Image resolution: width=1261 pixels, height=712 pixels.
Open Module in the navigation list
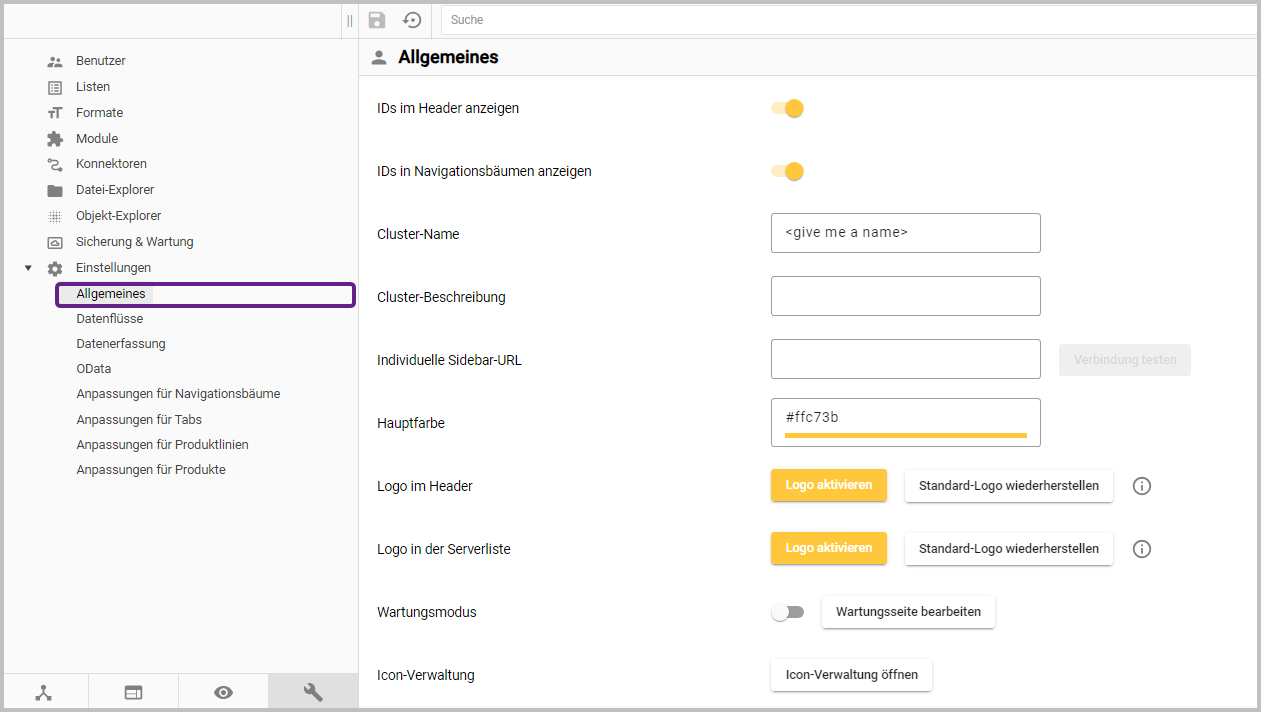pyautogui.click(x=97, y=139)
